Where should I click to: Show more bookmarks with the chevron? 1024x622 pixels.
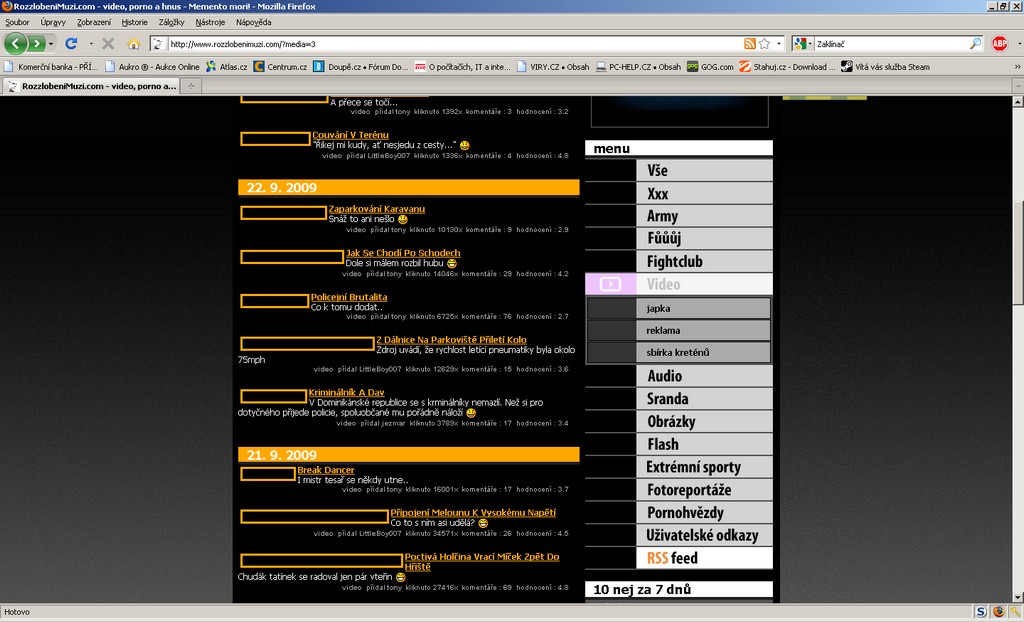point(1017,67)
